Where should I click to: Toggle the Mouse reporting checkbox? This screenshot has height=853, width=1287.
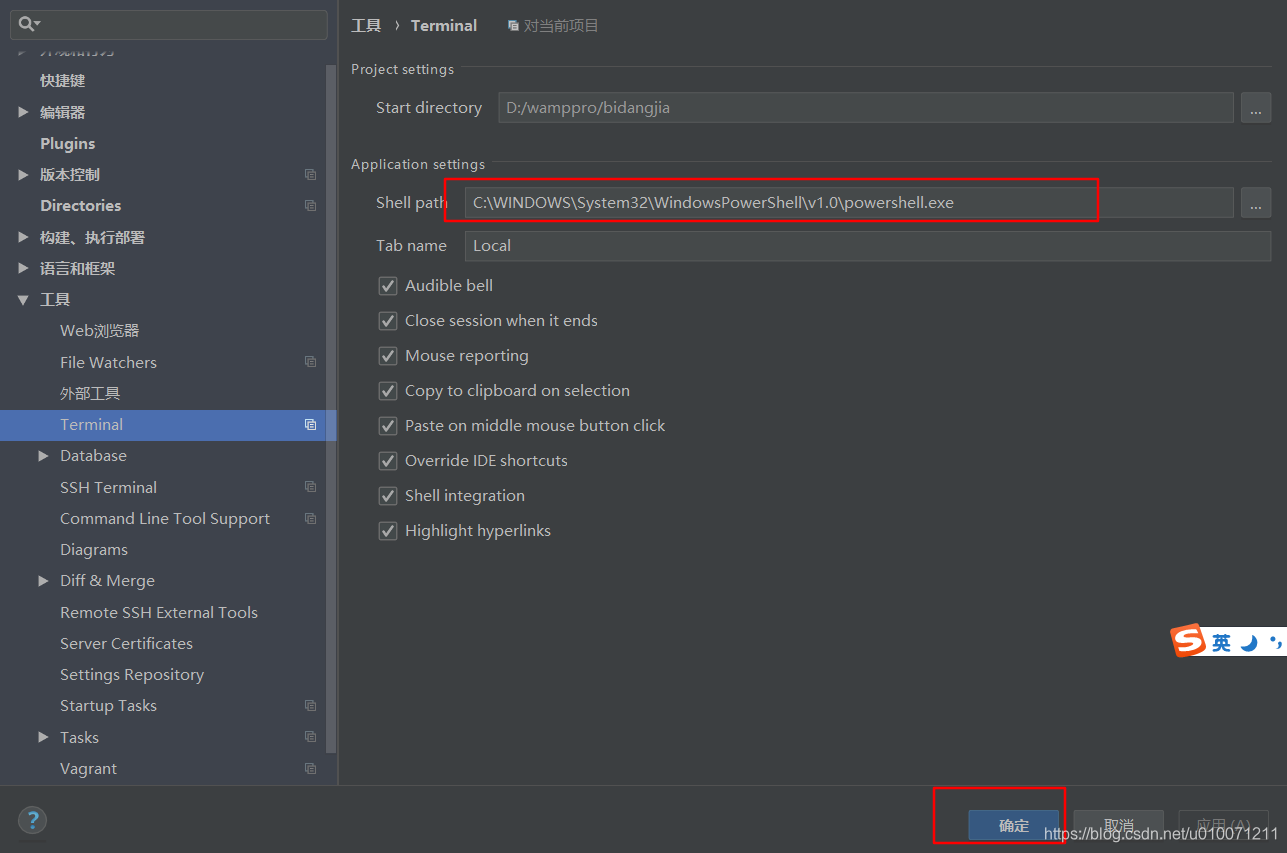[x=388, y=356]
